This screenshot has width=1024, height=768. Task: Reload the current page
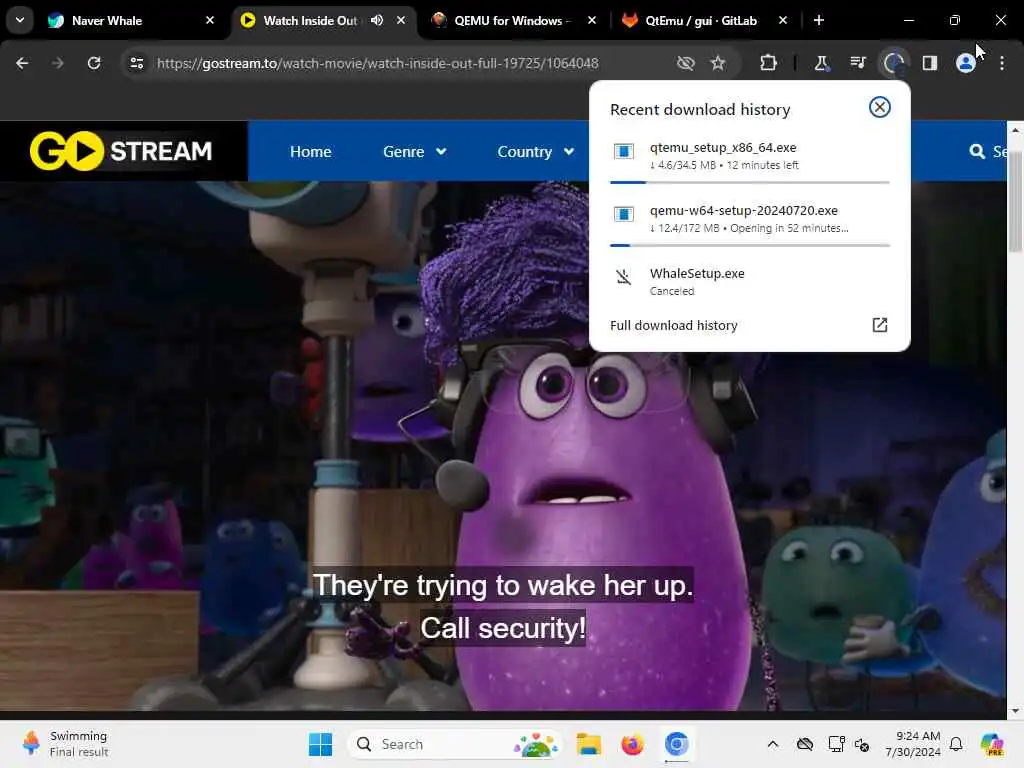pyautogui.click(x=94, y=63)
